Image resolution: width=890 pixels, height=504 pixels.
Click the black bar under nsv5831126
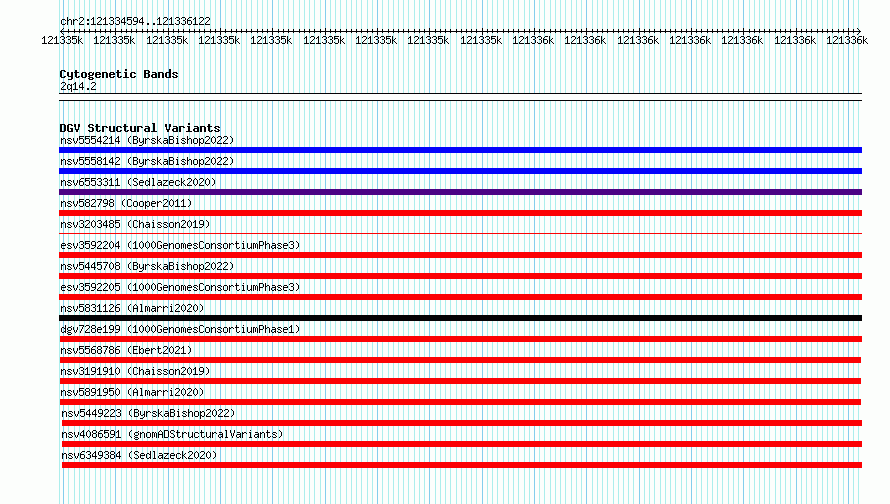[460, 318]
